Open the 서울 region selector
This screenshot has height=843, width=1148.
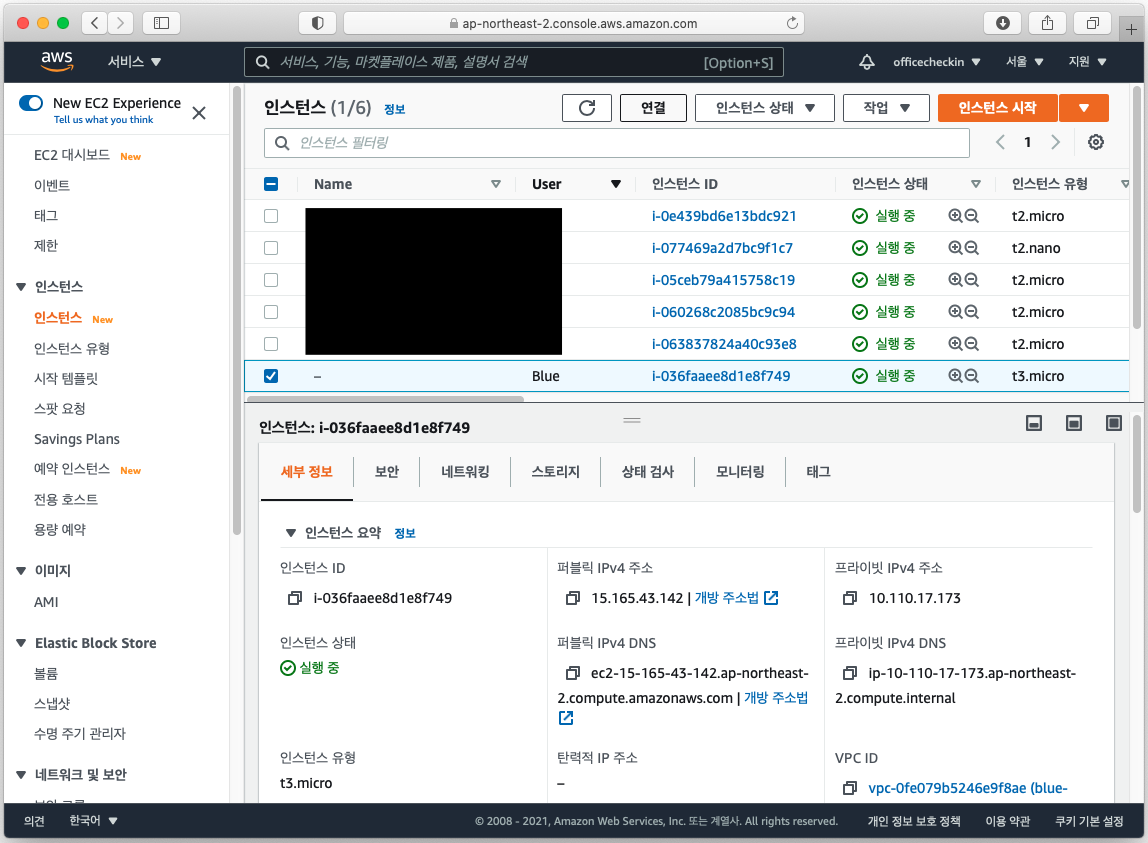1024,62
